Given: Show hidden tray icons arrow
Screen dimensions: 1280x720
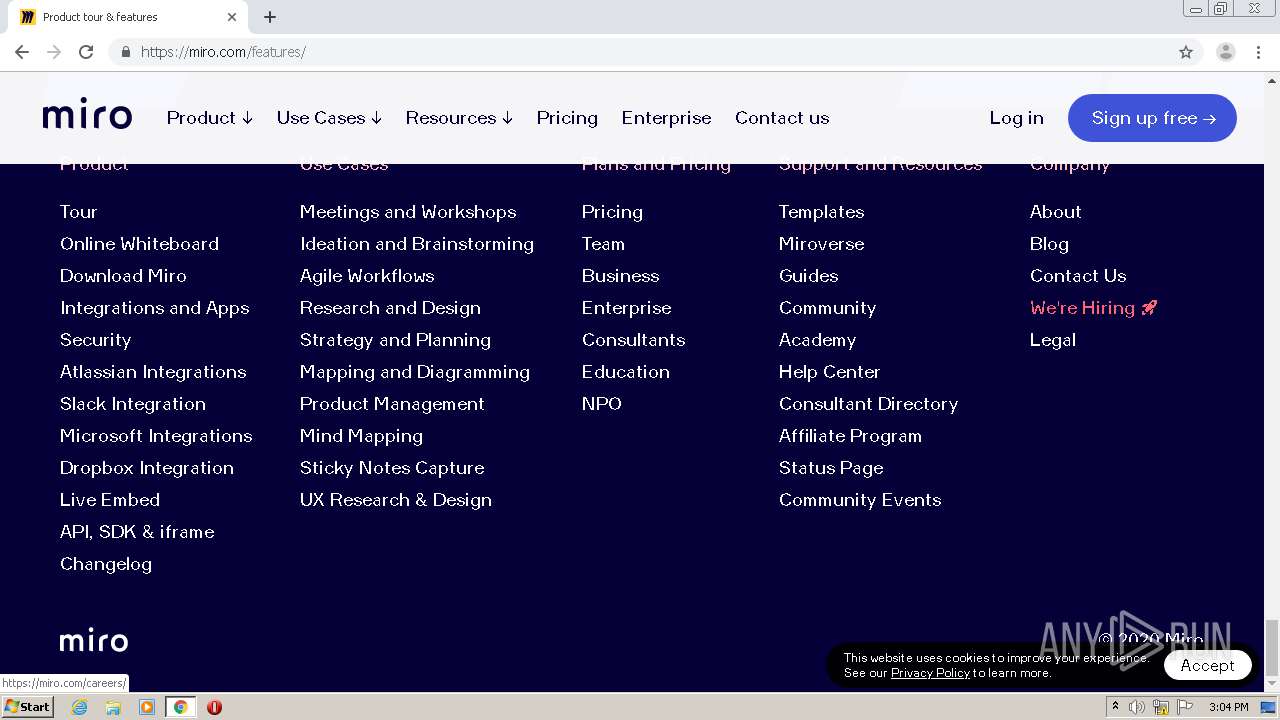Looking at the screenshot, I should point(1115,707).
